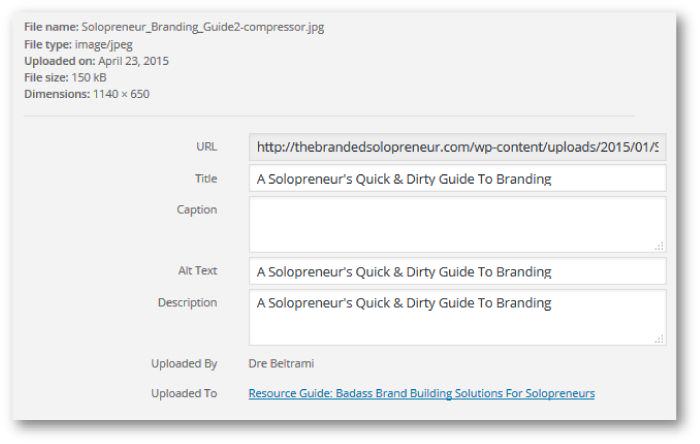Screen dimensions: 700x444
Task: Click the Caption label
Action: 195,210
